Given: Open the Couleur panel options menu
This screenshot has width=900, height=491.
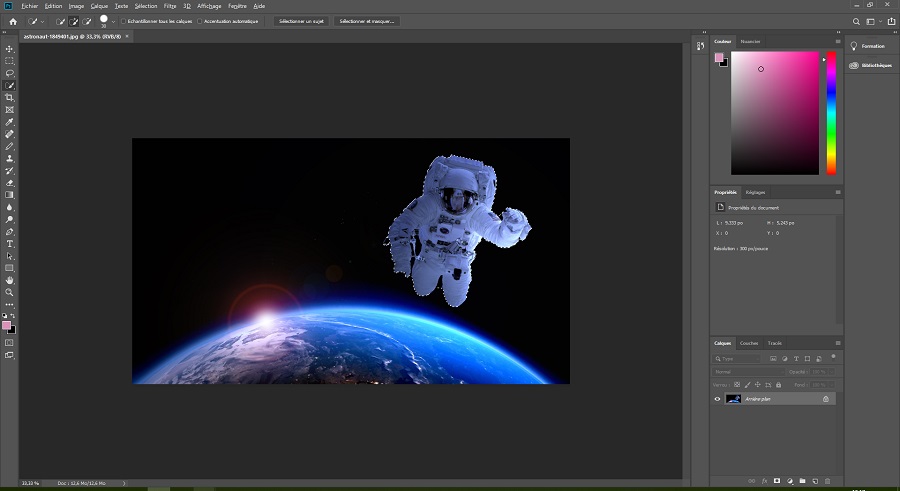Looking at the screenshot, I should (x=838, y=41).
